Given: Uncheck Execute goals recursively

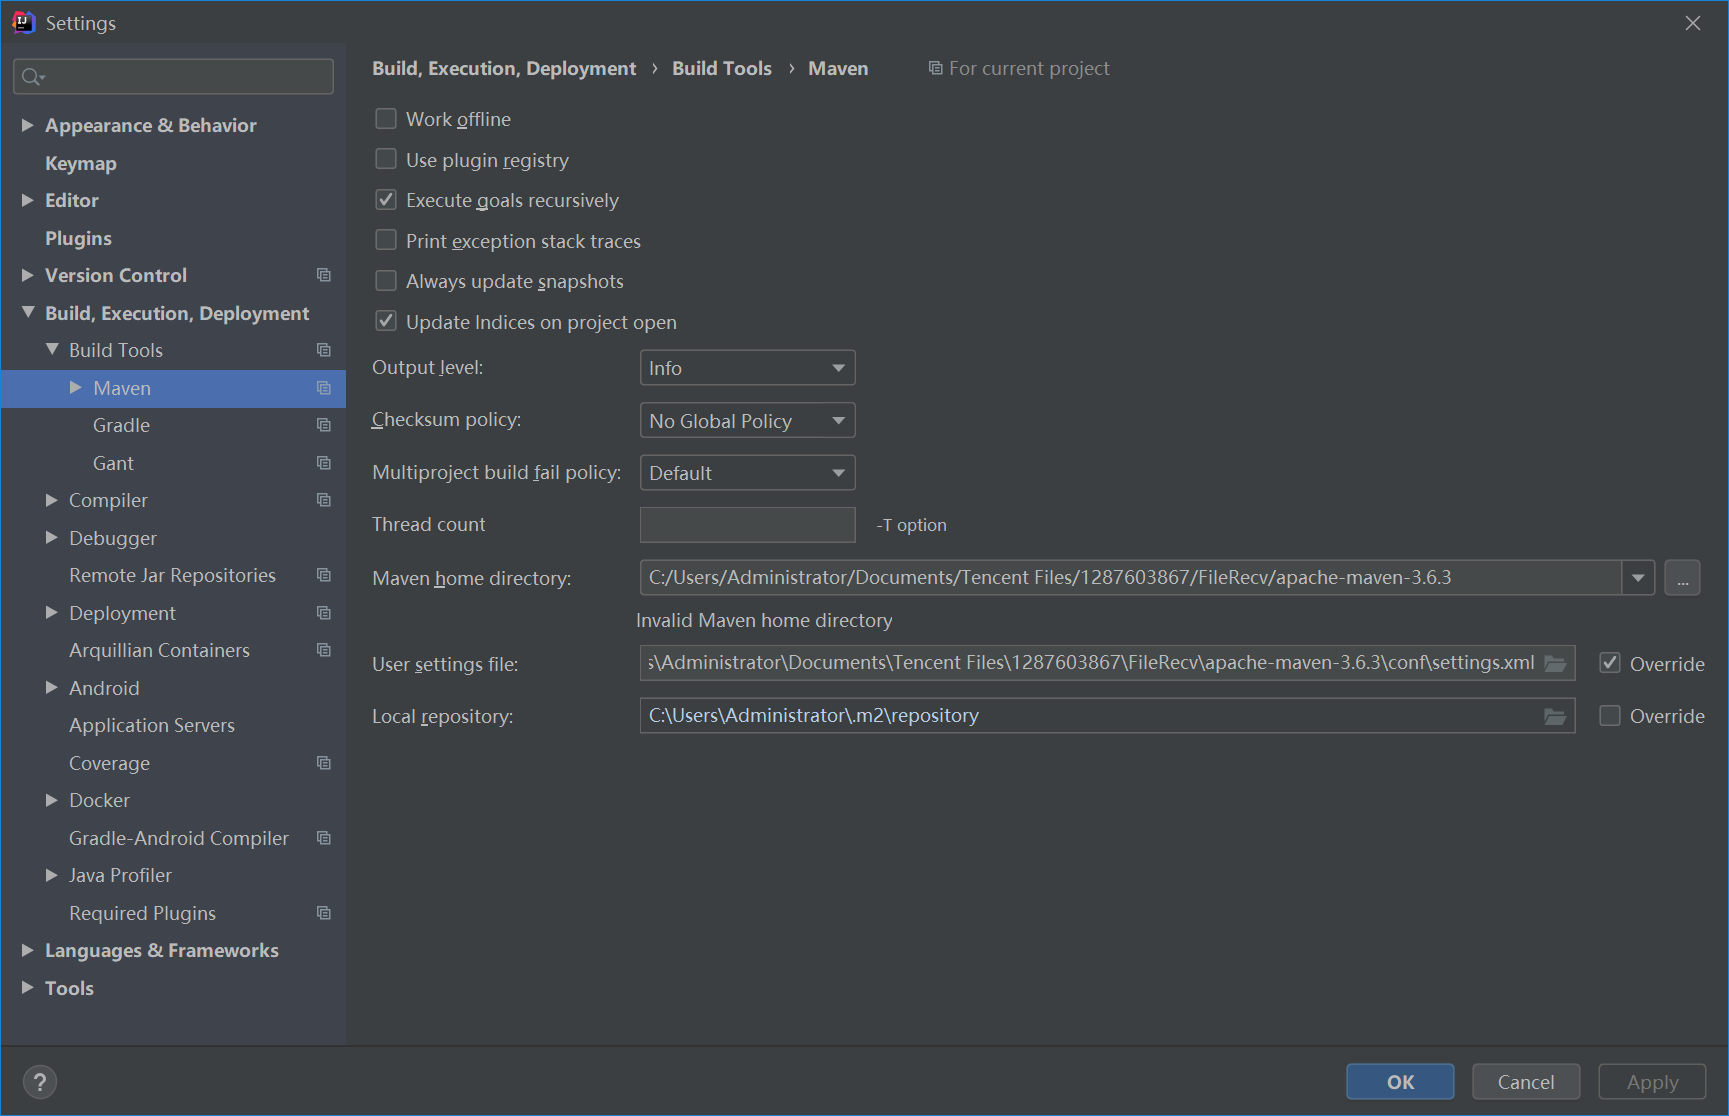Looking at the screenshot, I should pos(386,200).
